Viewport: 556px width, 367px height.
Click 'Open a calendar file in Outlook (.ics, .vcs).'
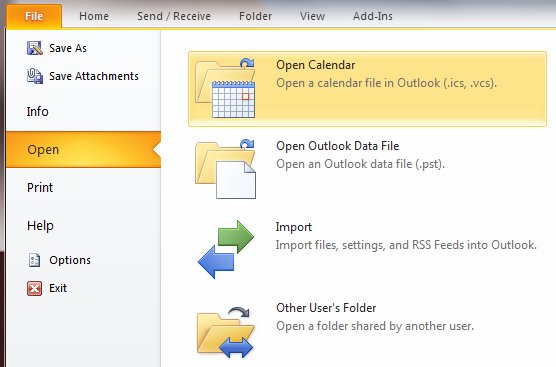tap(387, 83)
